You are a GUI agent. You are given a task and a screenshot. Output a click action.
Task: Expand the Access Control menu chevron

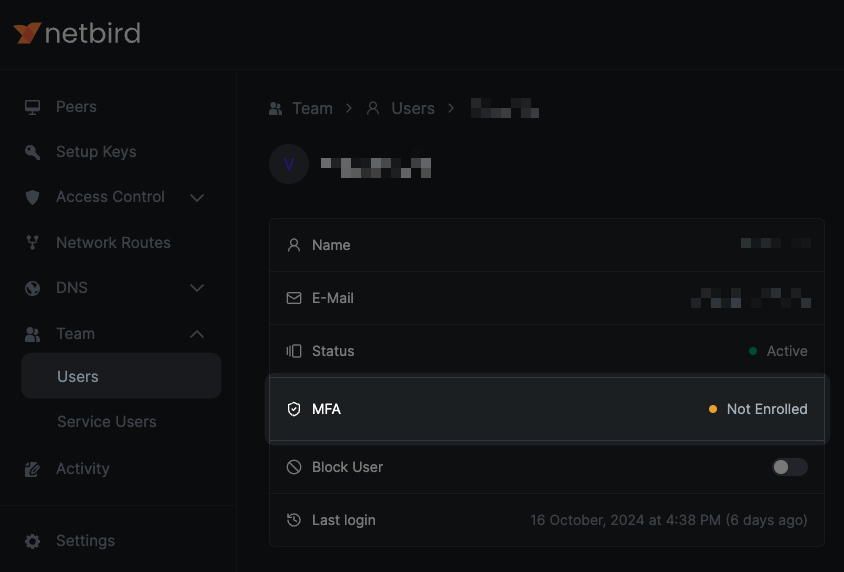tap(197, 198)
